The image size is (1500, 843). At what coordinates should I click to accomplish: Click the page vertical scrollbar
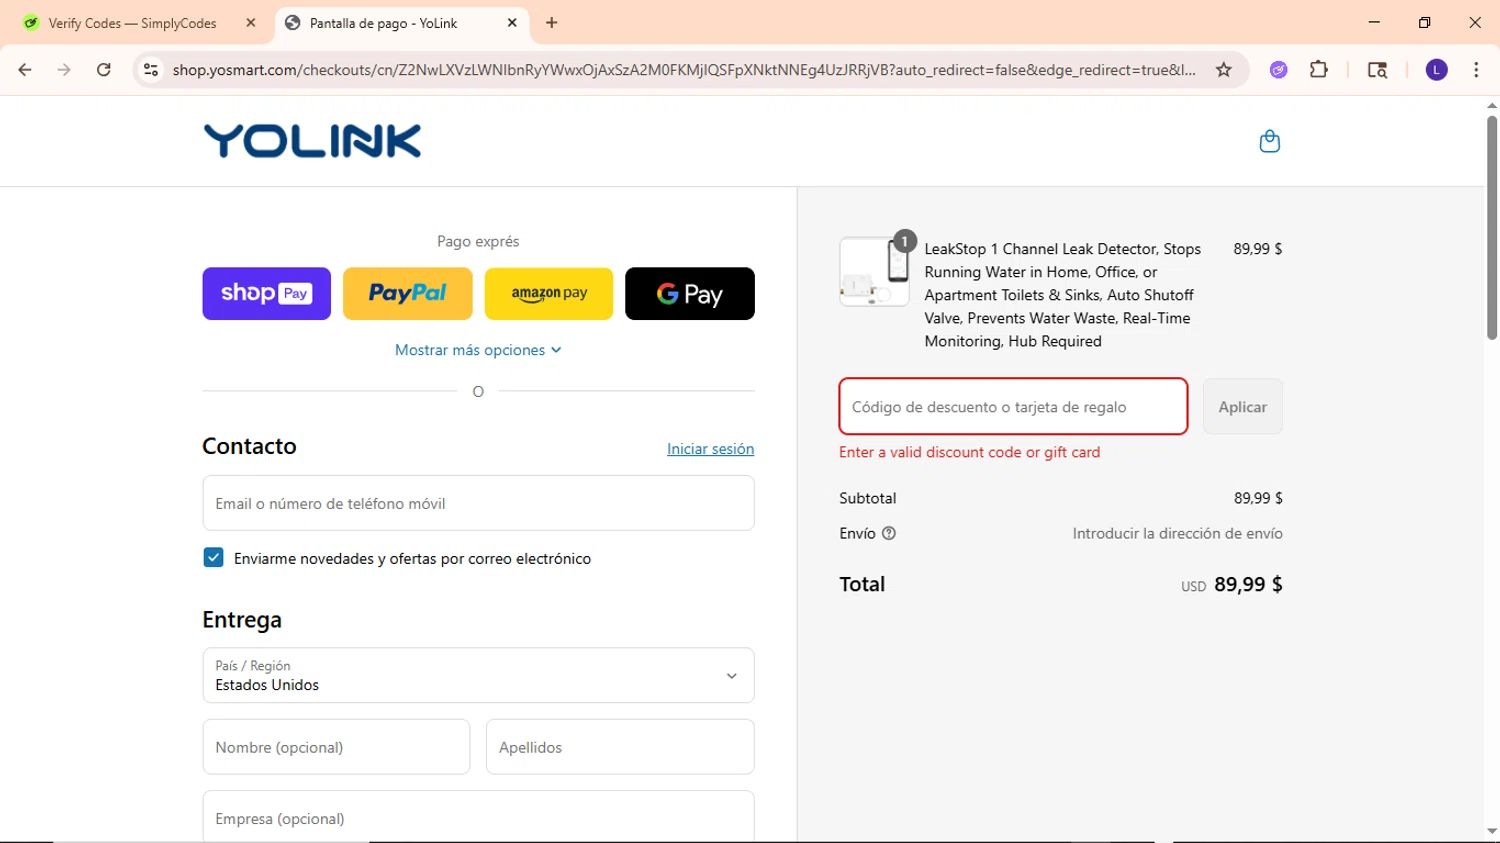pyautogui.click(x=1491, y=227)
